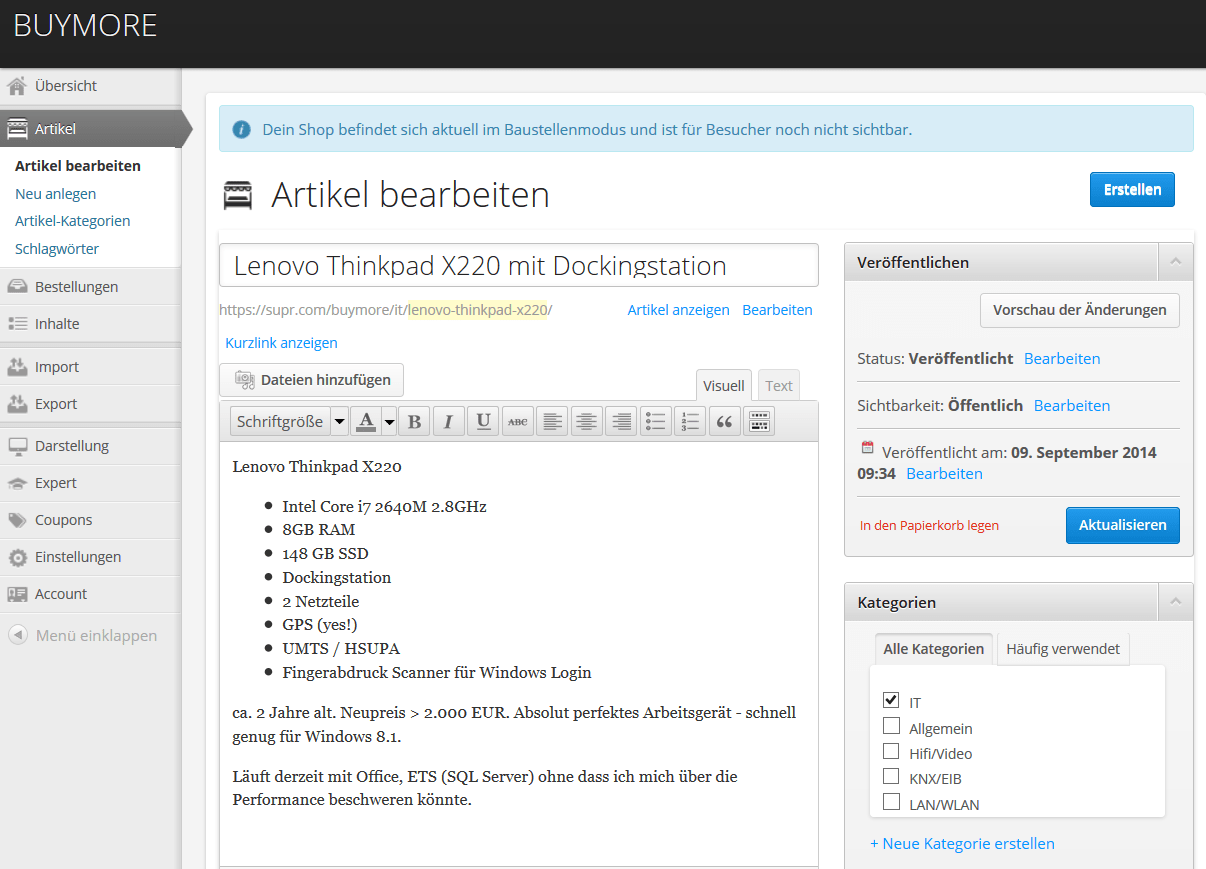This screenshot has width=1206, height=869.
Task: Click the Artikel anzeigen link
Action: pos(678,310)
